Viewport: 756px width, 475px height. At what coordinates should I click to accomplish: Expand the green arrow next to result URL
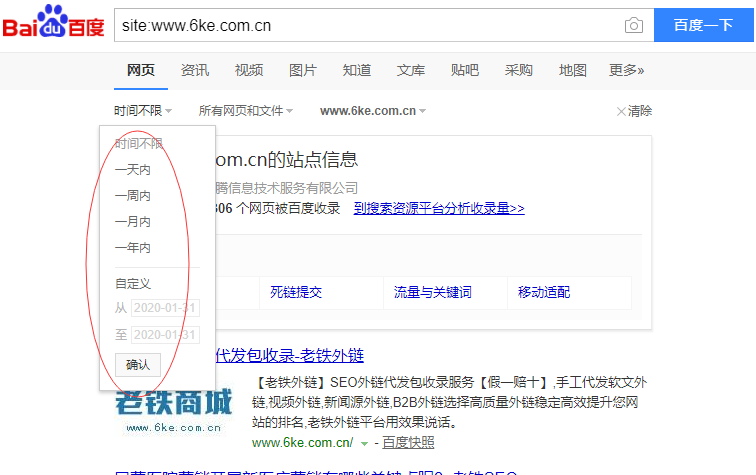364,444
